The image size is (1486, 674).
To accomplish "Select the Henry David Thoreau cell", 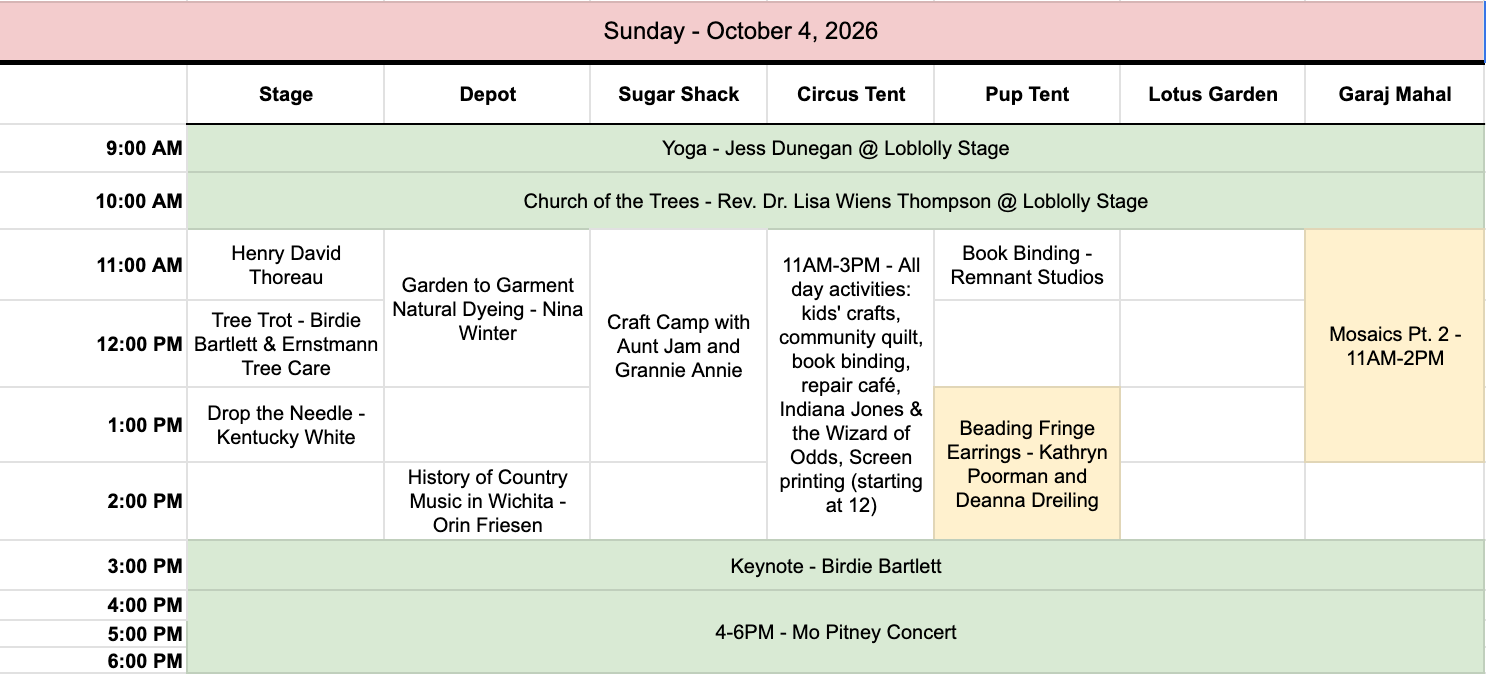I will 286,265.
